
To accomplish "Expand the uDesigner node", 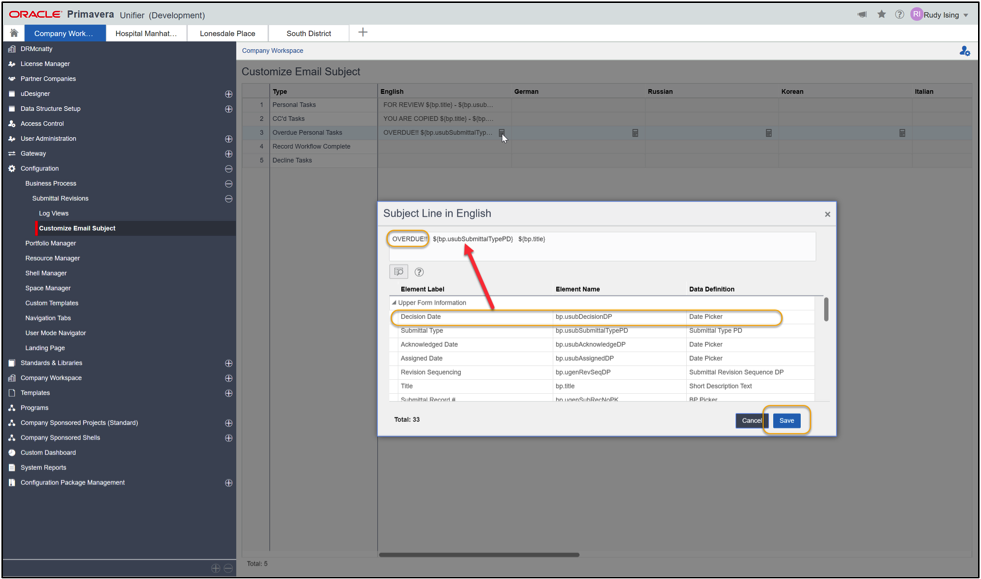I will tap(228, 94).
